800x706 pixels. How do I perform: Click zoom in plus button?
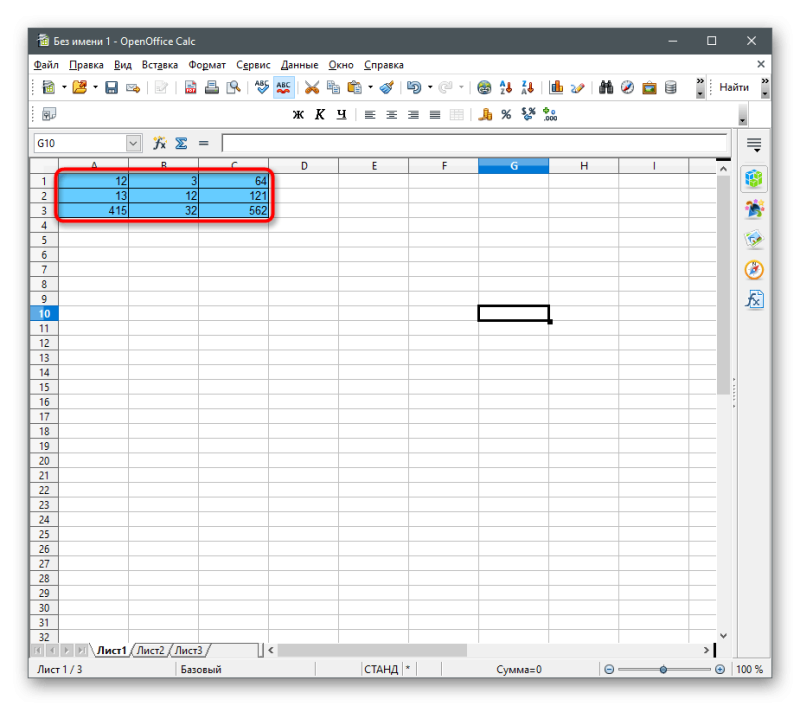click(x=720, y=669)
